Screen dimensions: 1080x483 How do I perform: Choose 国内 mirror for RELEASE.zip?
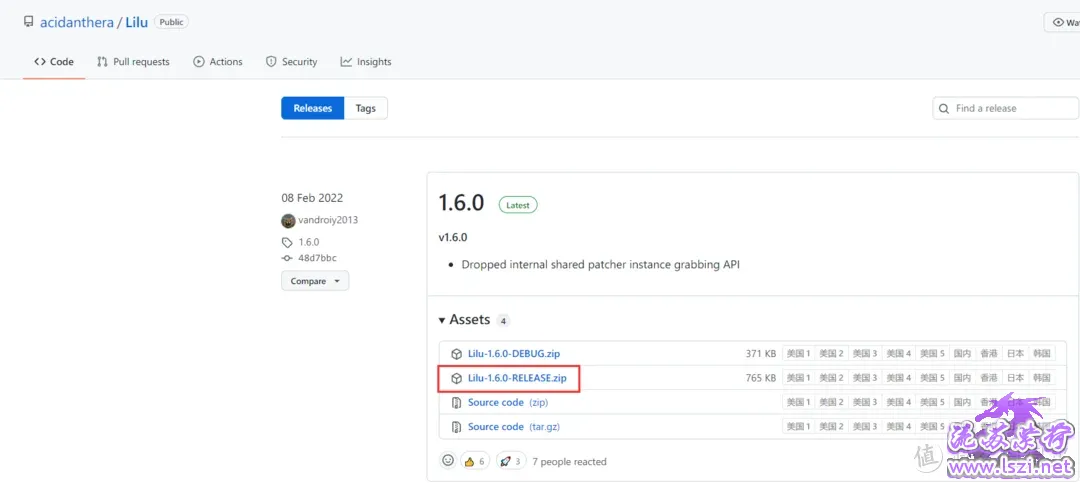click(x=962, y=378)
